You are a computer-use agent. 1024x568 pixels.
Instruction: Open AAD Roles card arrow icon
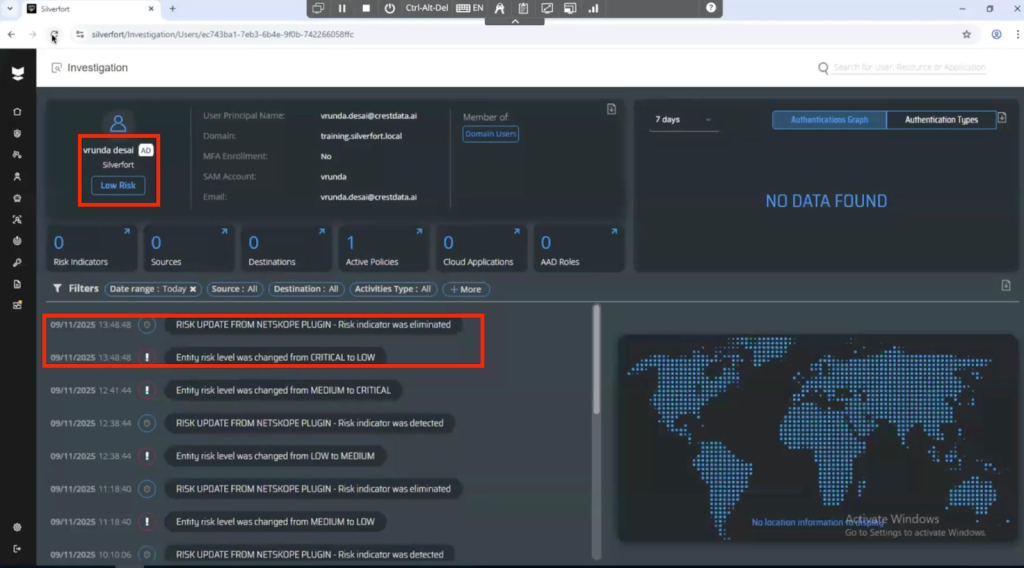tap(614, 231)
